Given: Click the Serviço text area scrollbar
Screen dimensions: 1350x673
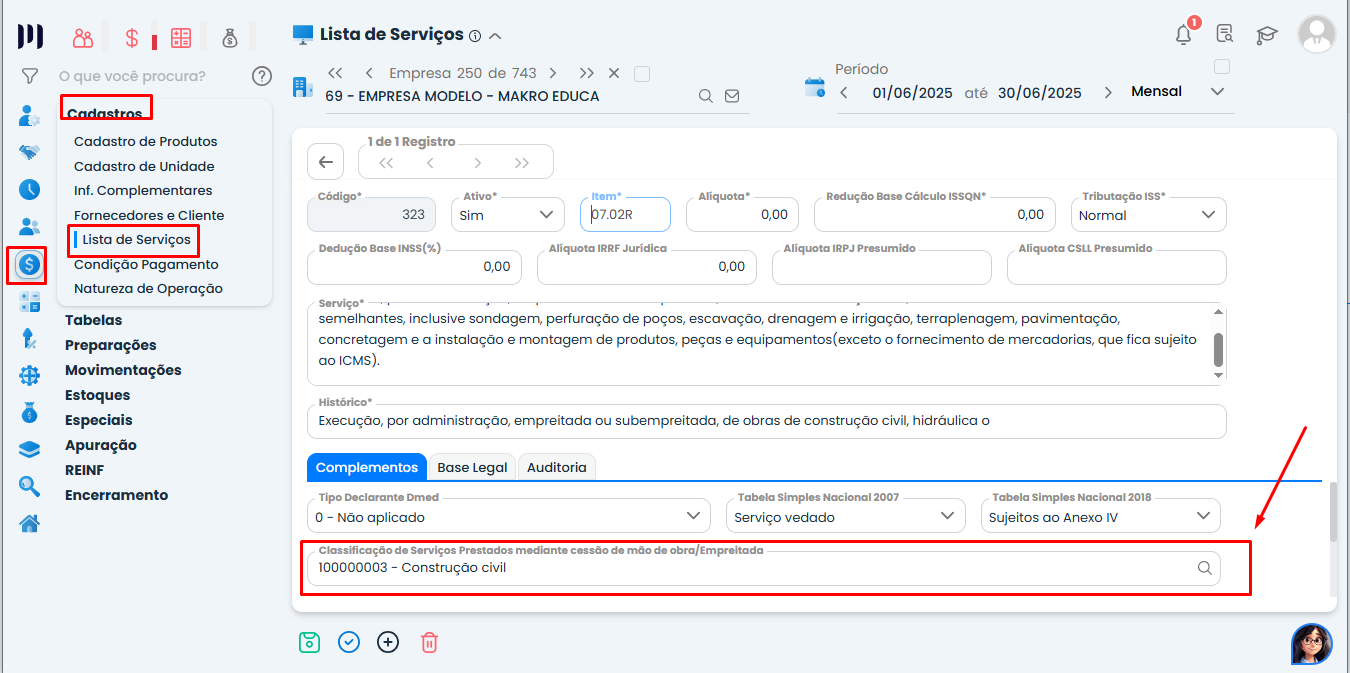Looking at the screenshot, I should pyautogui.click(x=1218, y=350).
